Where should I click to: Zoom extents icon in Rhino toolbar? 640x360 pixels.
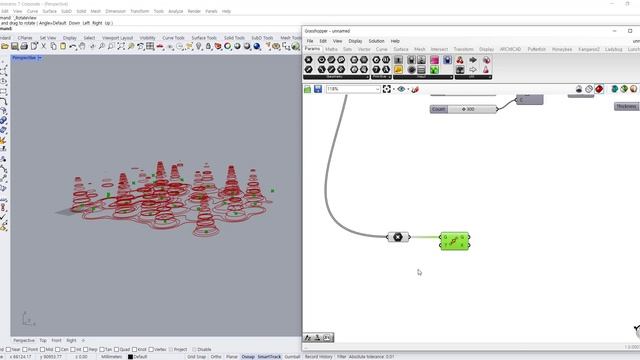tap(121, 47)
